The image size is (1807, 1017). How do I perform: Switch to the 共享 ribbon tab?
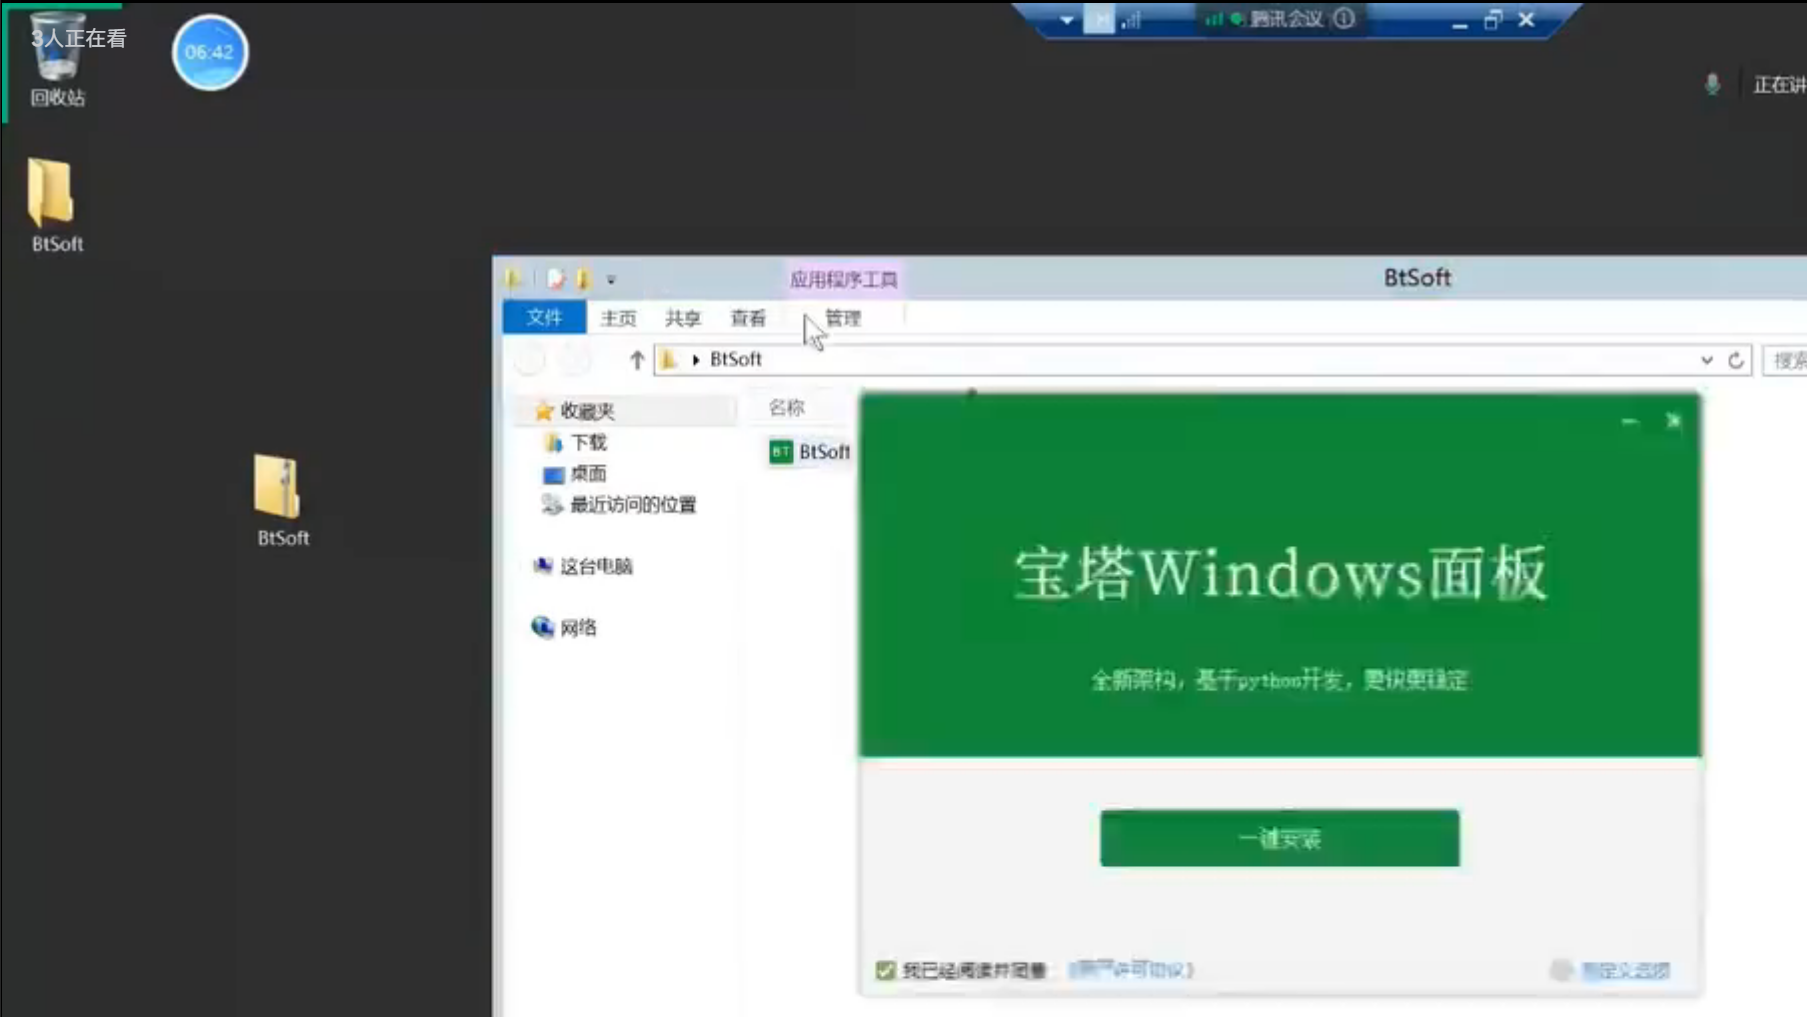pyautogui.click(x=683, y=318)
